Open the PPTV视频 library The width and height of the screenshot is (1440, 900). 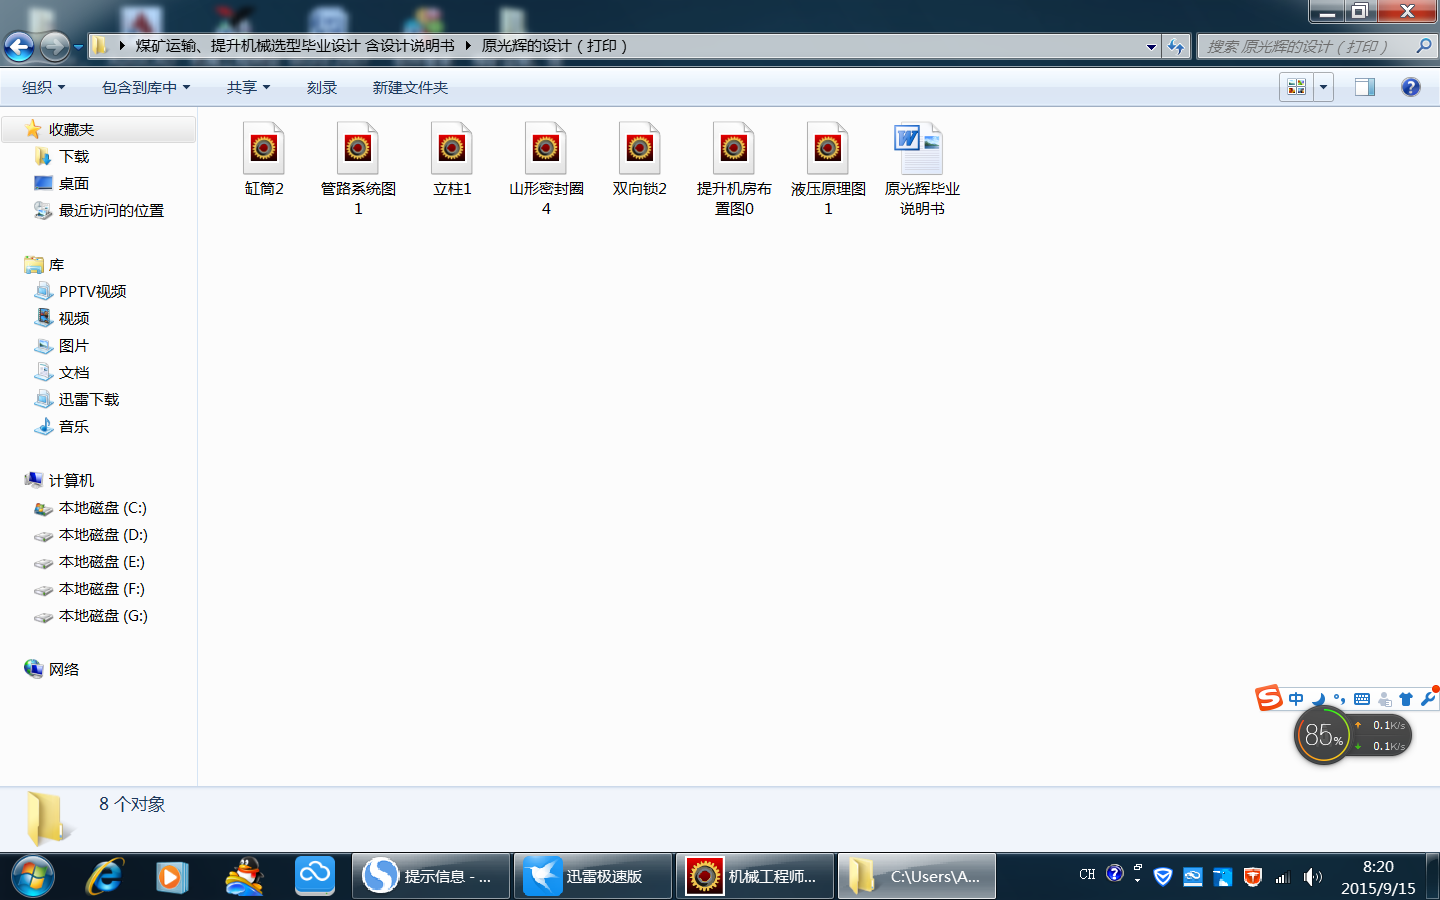(92, 292)
